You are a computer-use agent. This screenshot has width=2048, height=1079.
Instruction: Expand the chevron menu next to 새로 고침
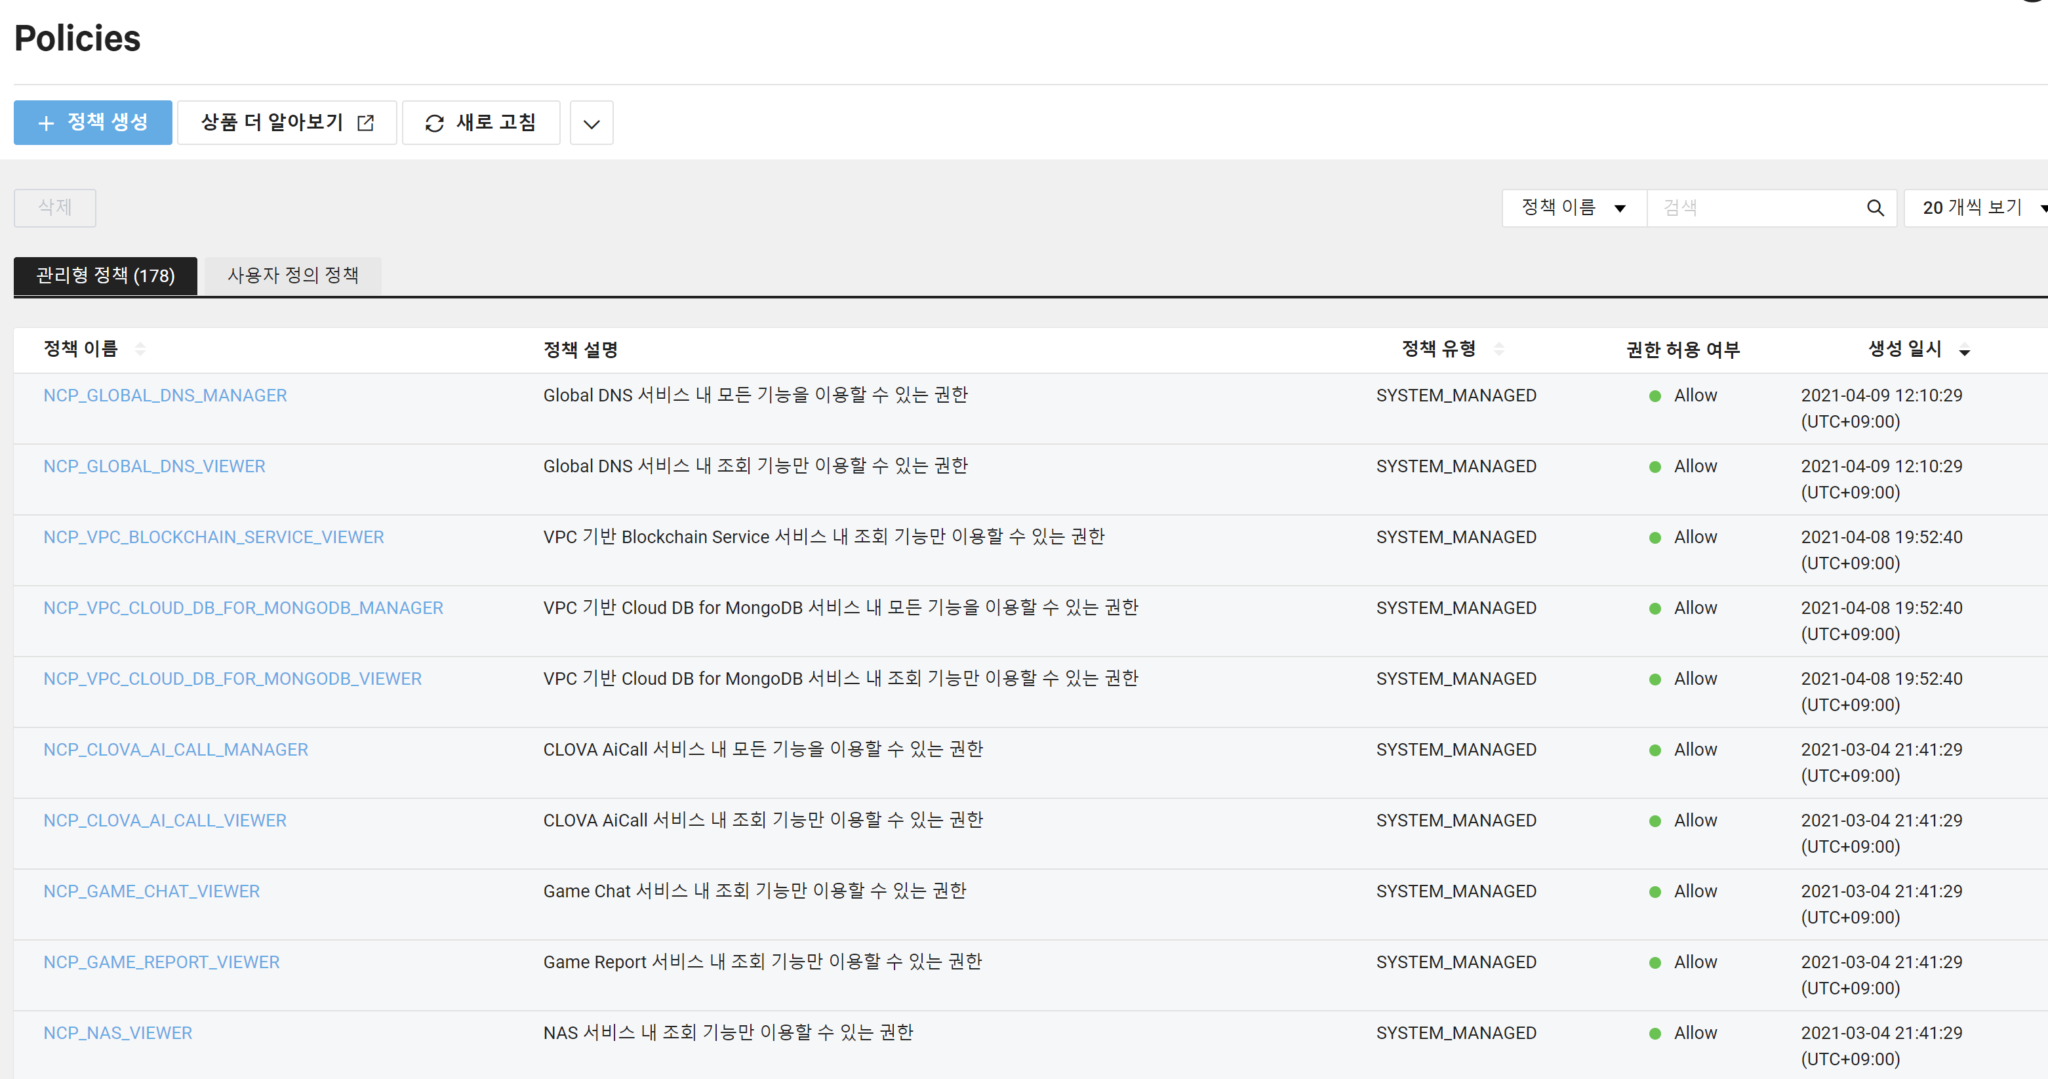pyautogui.click(x=591, y=122)
